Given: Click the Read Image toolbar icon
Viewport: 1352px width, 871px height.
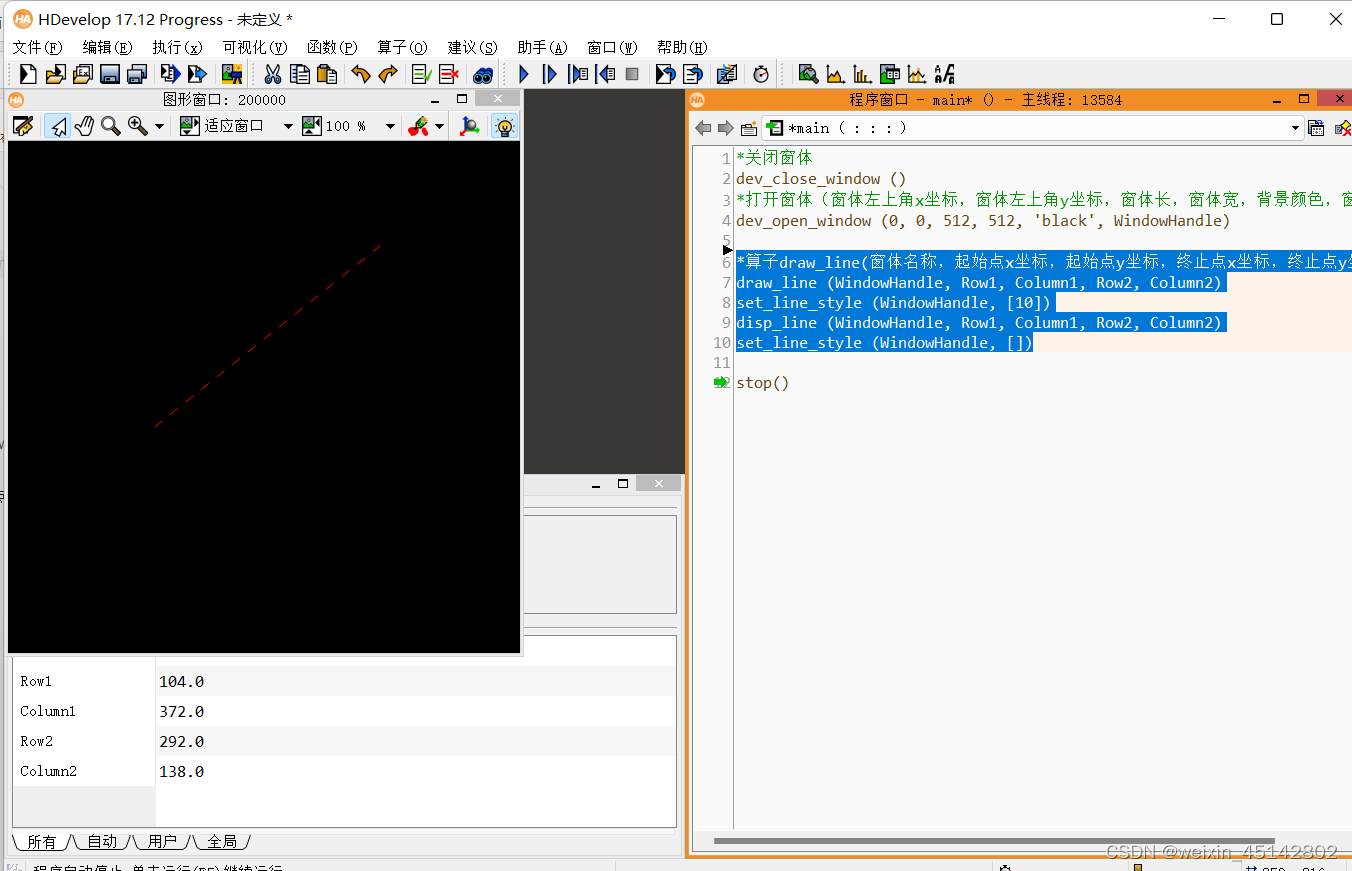Looking at the screenshot, I should coord(232,74).
